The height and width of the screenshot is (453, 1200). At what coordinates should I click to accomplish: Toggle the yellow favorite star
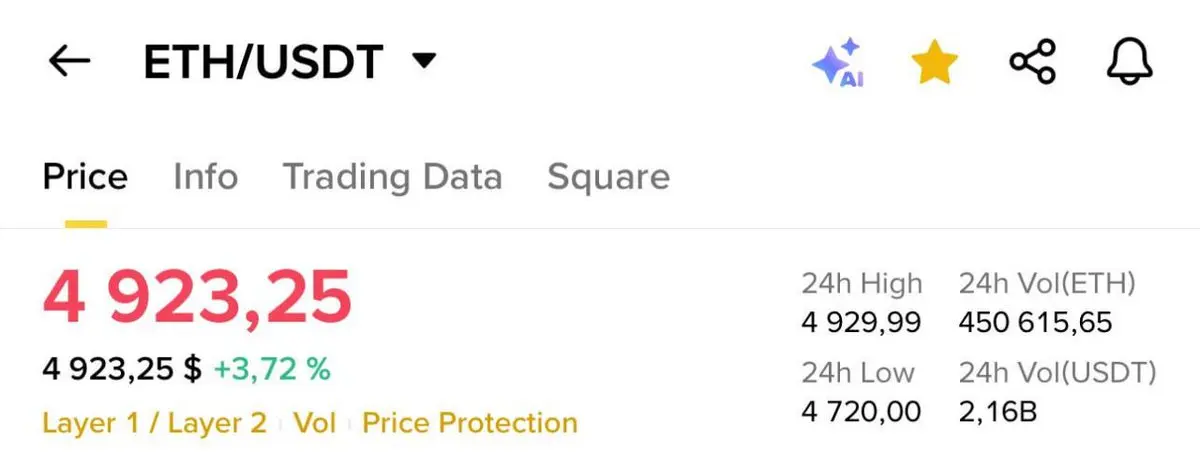click(x=934, y=63)
